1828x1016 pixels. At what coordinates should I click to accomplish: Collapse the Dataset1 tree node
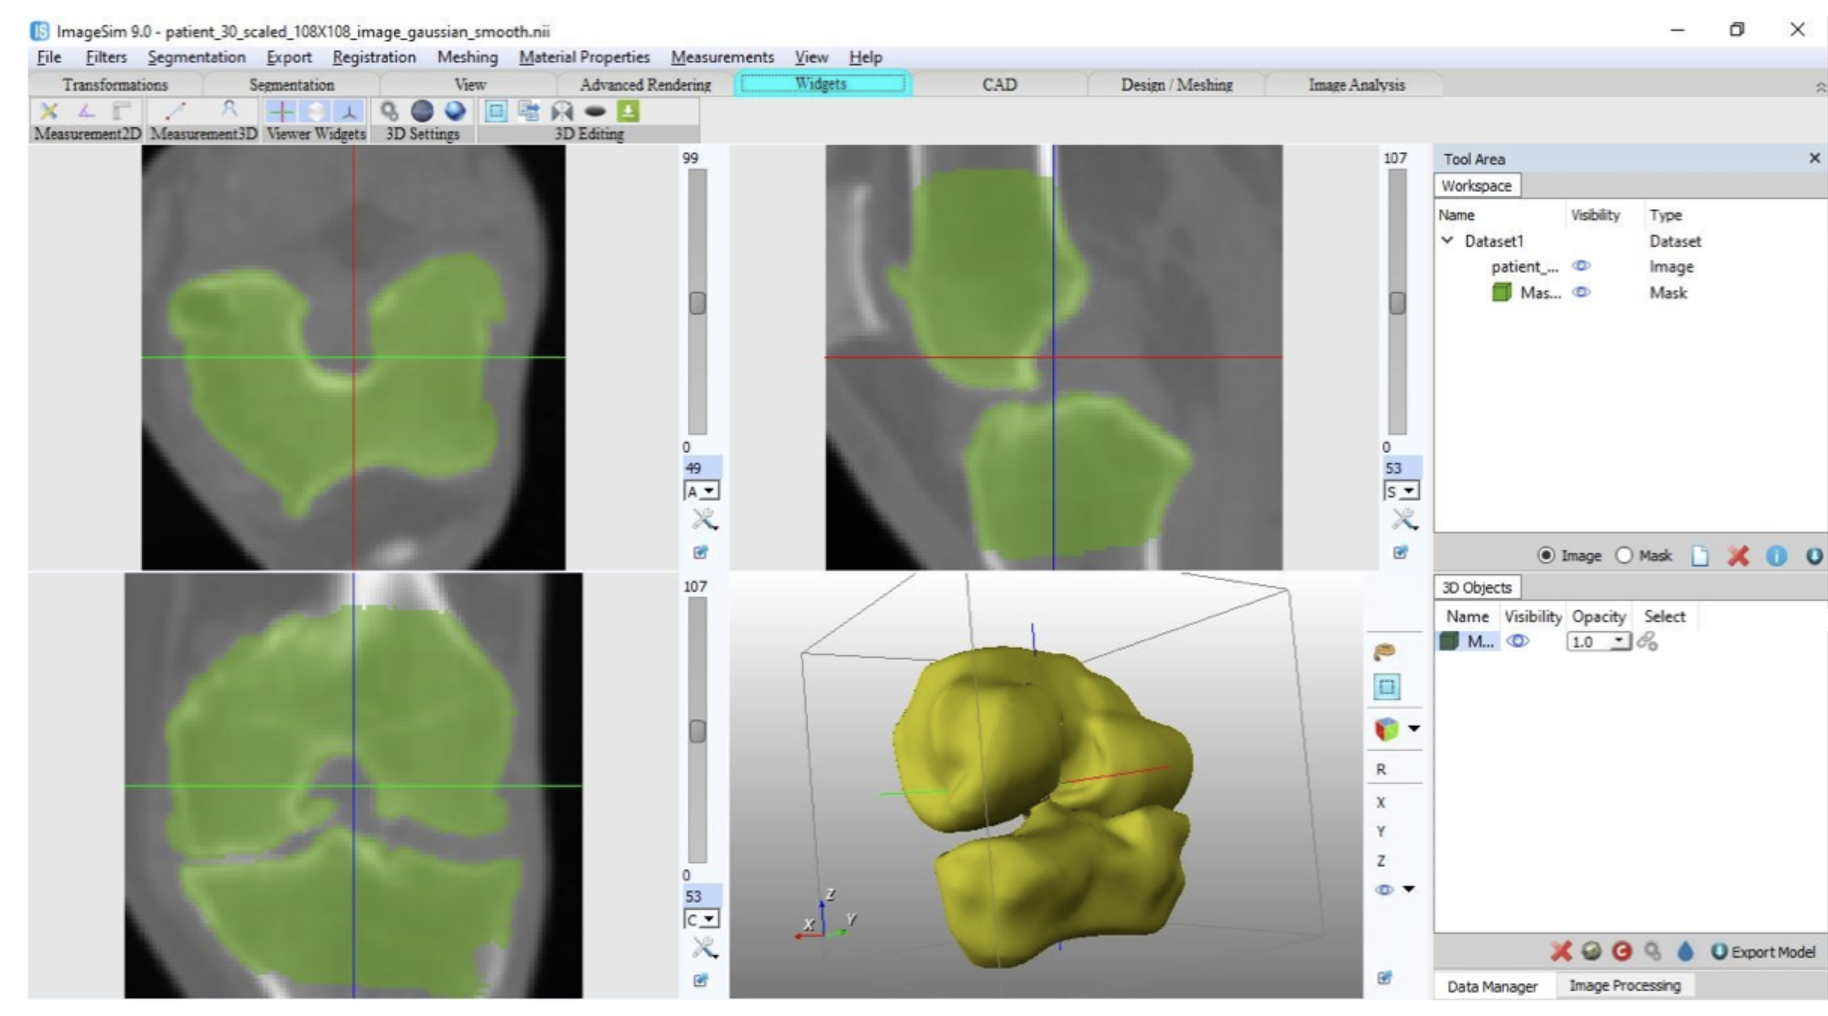pos(1447,241)
